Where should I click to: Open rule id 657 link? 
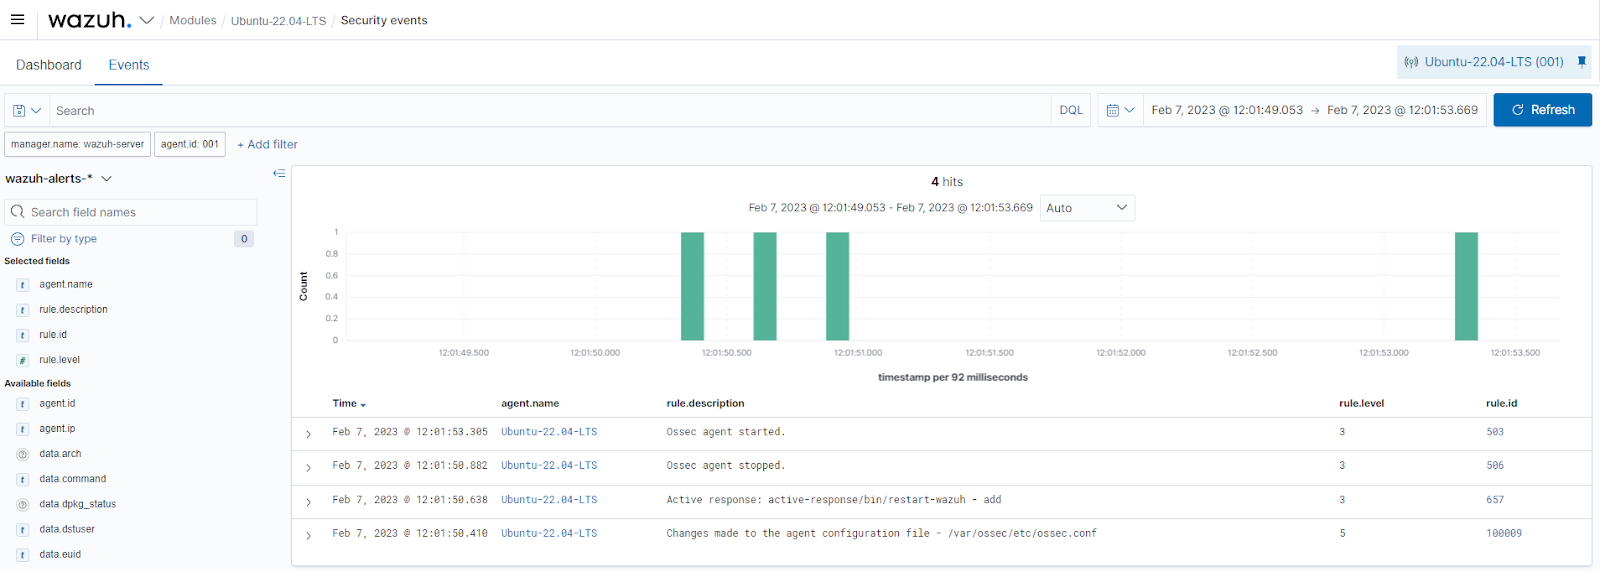click(1495, 500)
